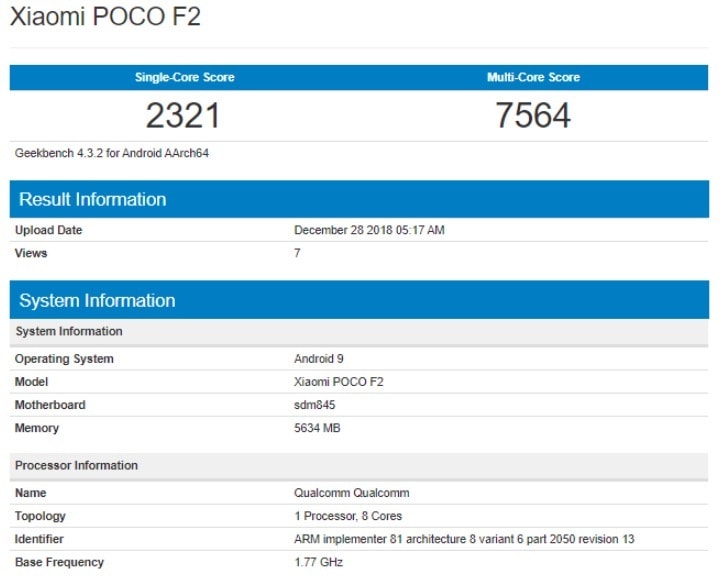Click December 28 2018 05:17 AM value
Viewport: 721px width, 582px height.
[x=369, y=230]
